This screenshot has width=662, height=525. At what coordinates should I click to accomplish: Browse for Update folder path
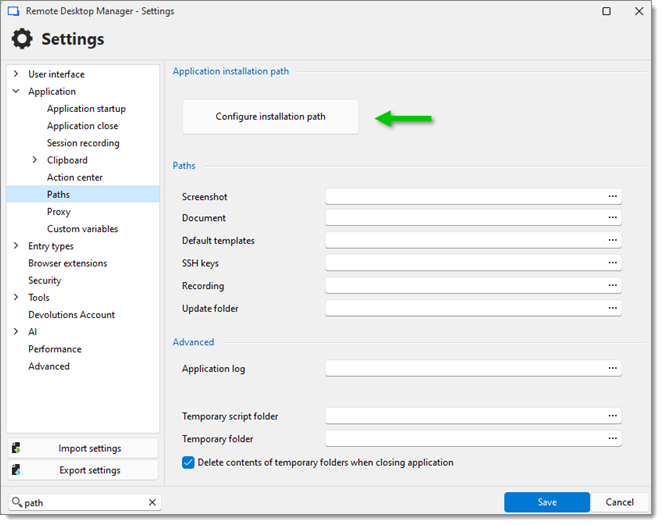click(612, 309)
